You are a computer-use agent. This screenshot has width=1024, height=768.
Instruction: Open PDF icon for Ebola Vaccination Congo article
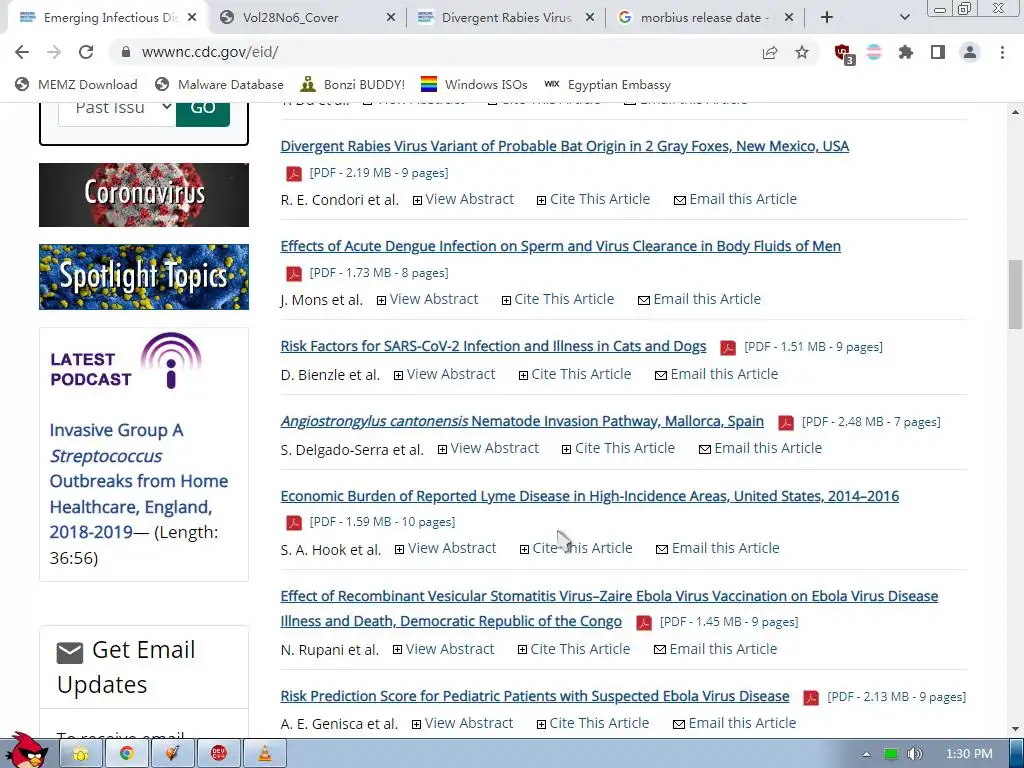pos(644,622)
